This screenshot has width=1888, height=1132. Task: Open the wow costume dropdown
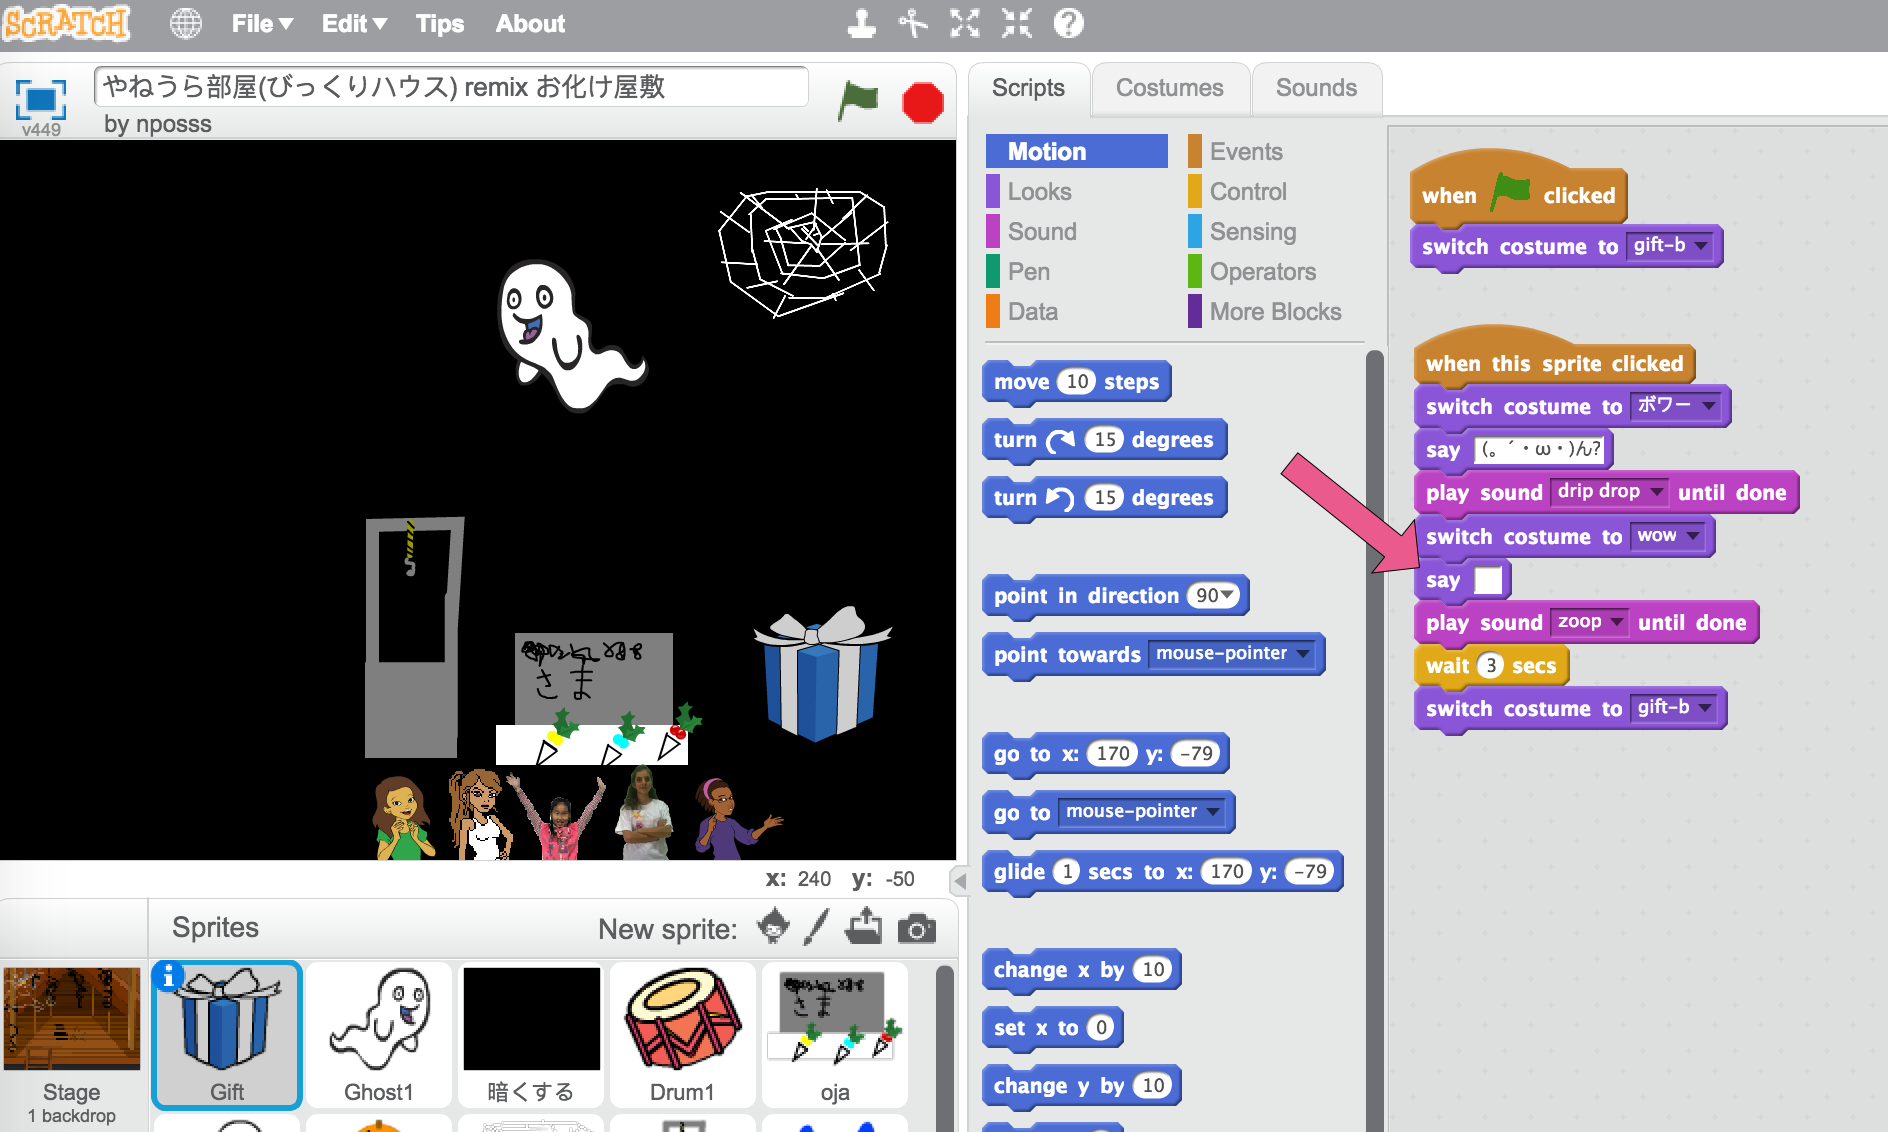click(1693, 535)
